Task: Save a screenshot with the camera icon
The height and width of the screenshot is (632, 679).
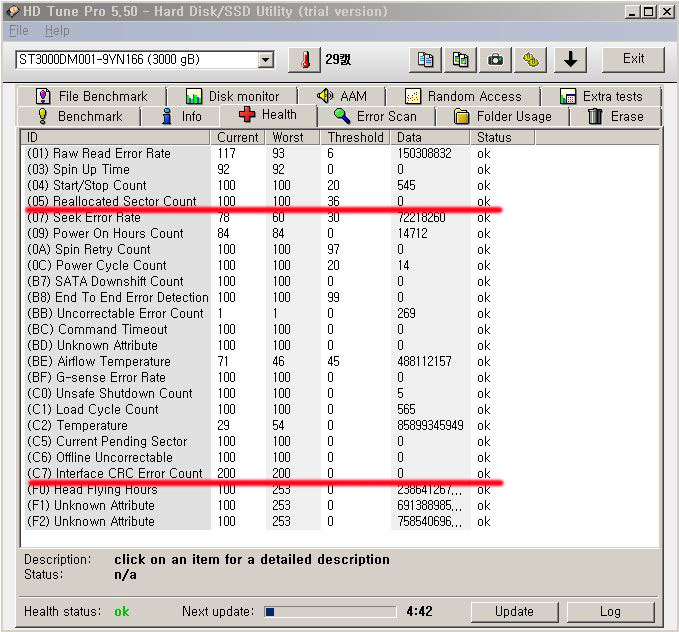Action: [495, 60]
